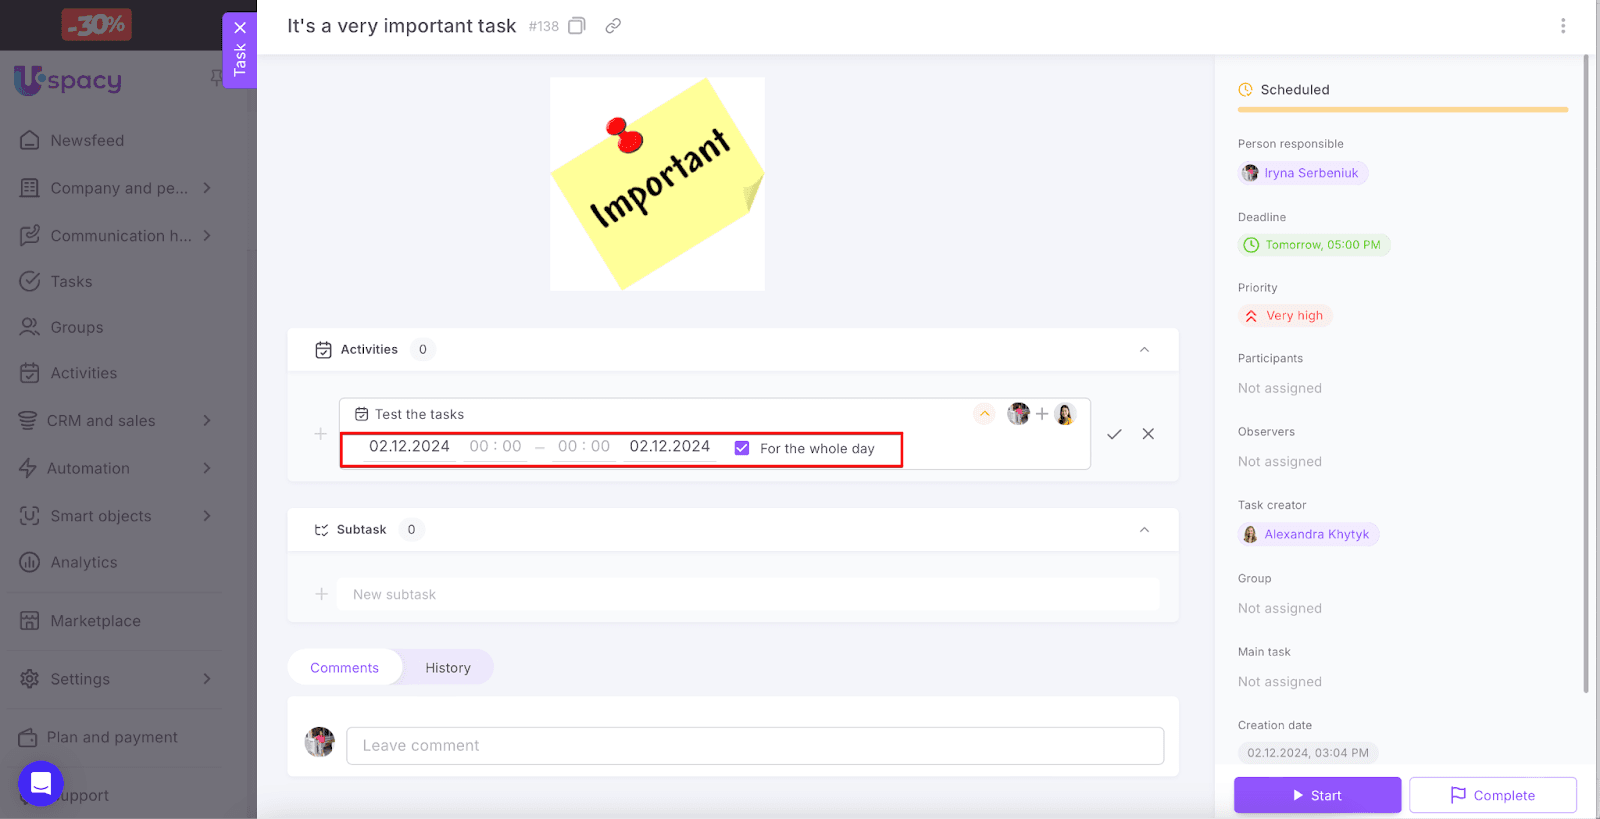The width and height of the screenshot is (1600, 819).
Task: Confirm the activity with the checkmark icon
Action: click(1114, 434)
